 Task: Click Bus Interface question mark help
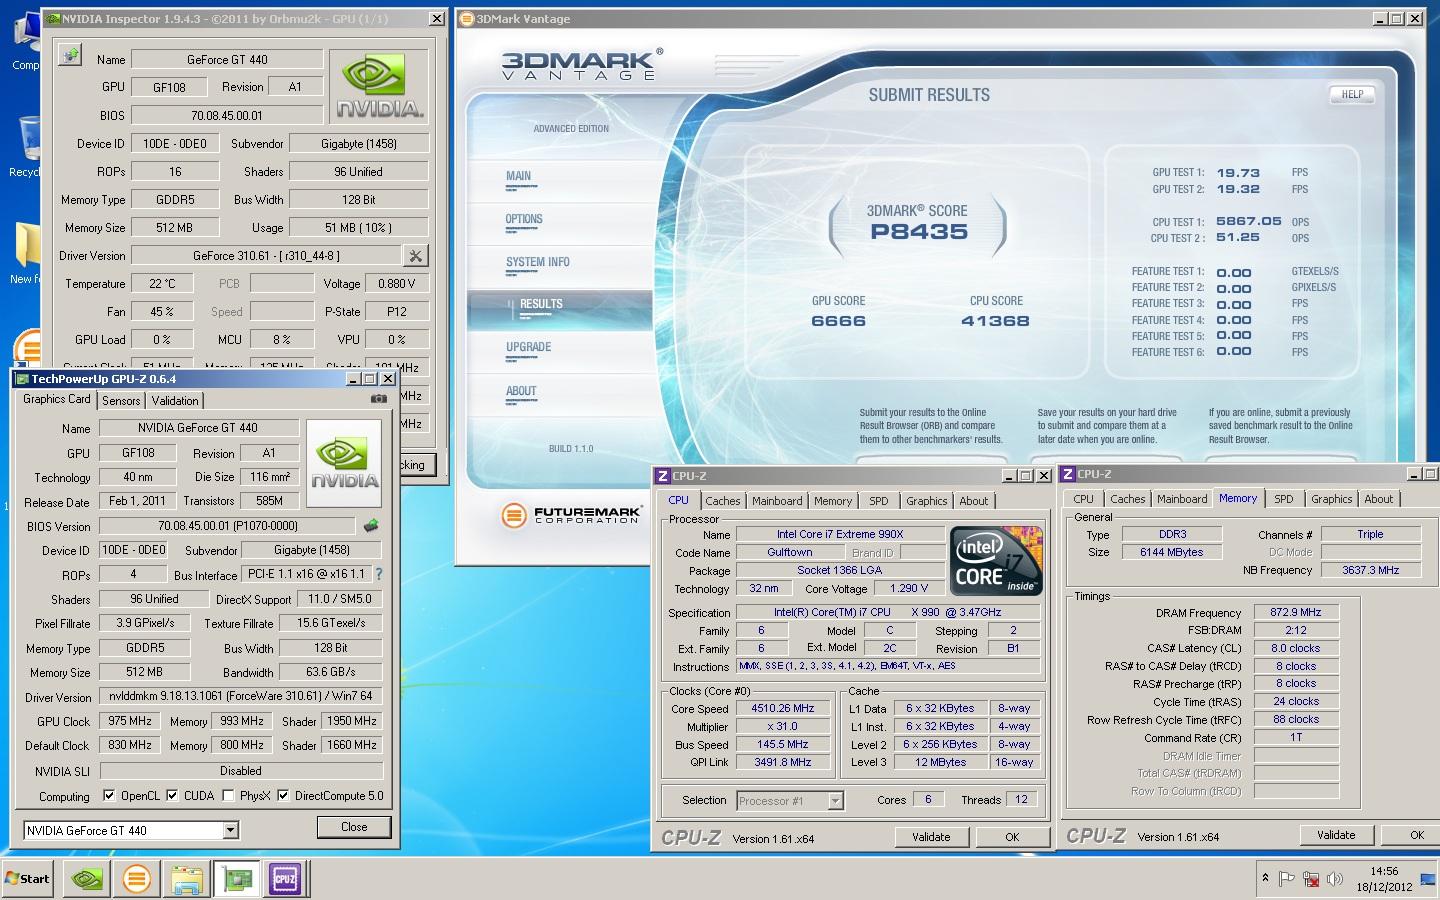click(x=379, y=574)
